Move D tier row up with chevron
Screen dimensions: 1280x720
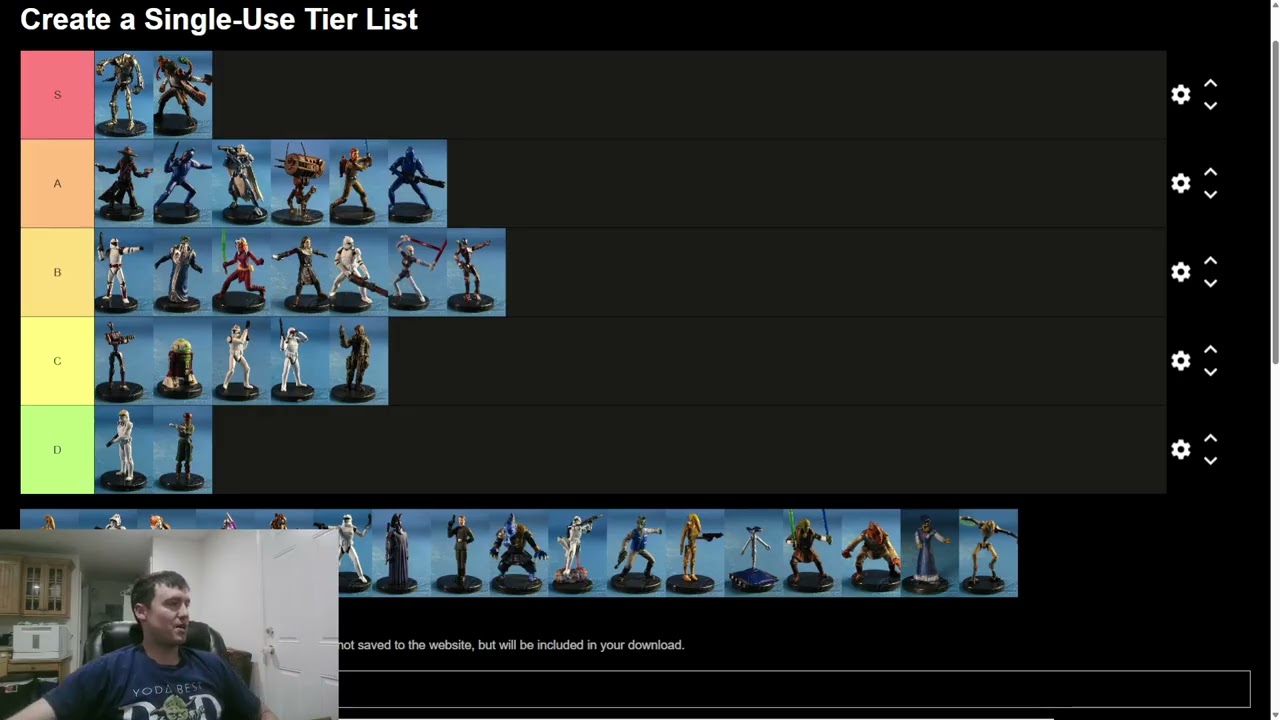tap(1210, 438)
